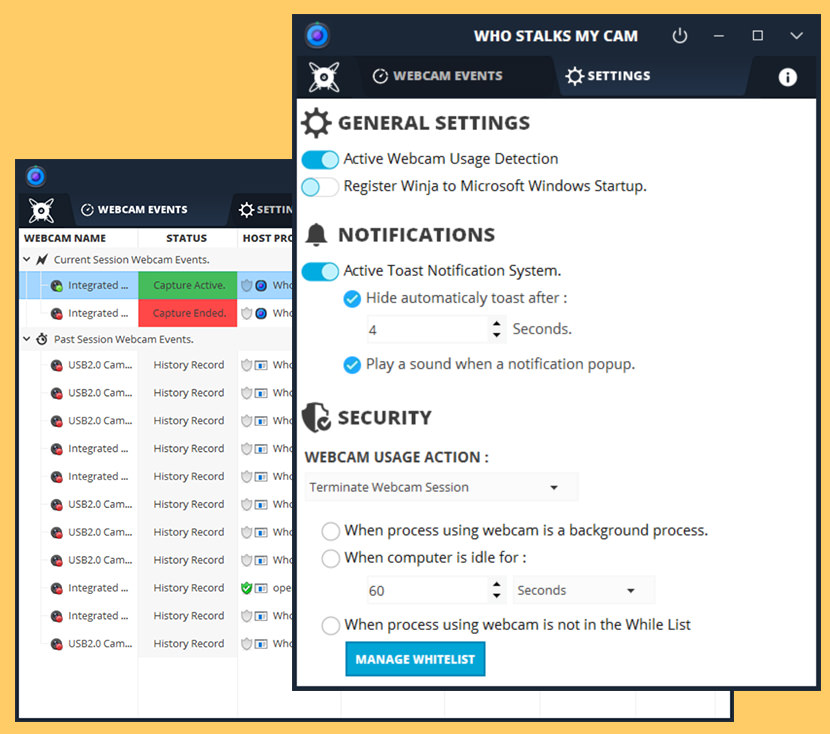Open the Settings tab in back window
Viewport: 830px width, 734px height.
coord(265,210)
